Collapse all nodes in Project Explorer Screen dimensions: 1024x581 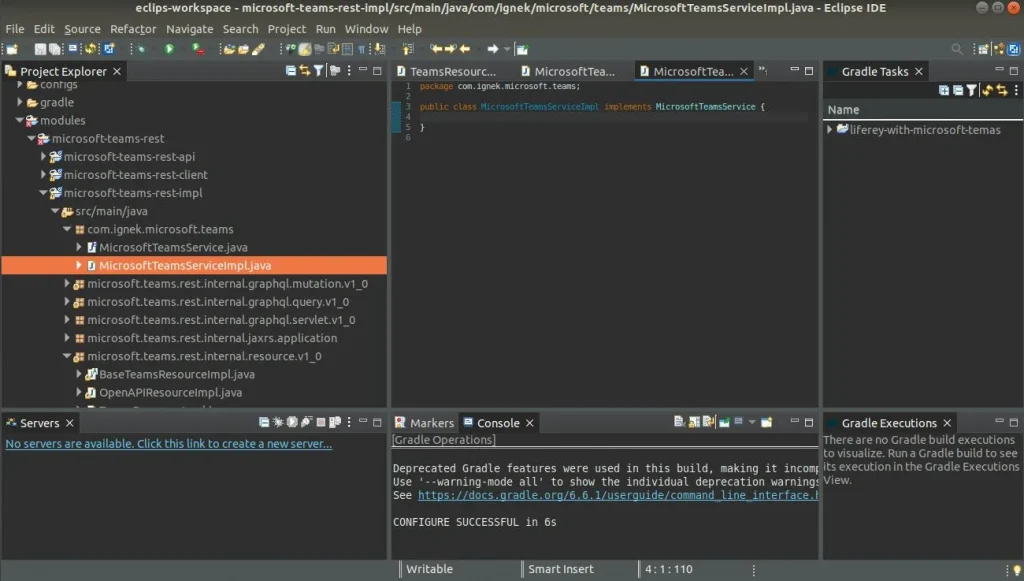pos(290,71)
